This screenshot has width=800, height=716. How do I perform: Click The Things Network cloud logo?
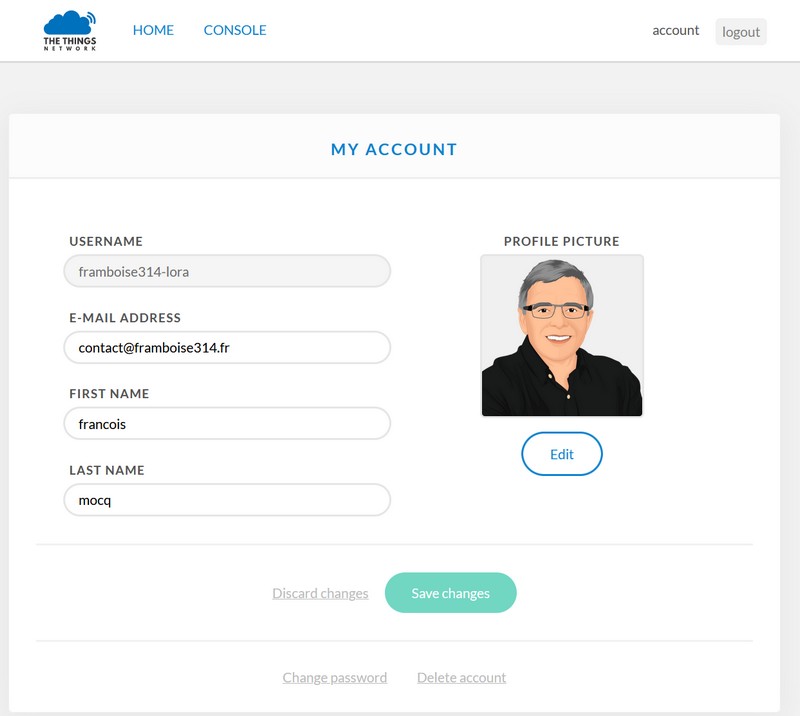pyautogui.click(x=70, y=30)
